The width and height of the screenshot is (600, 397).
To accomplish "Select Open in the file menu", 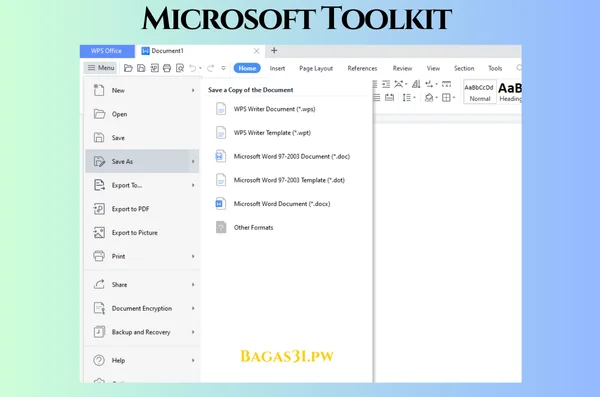I will (142, 114).
